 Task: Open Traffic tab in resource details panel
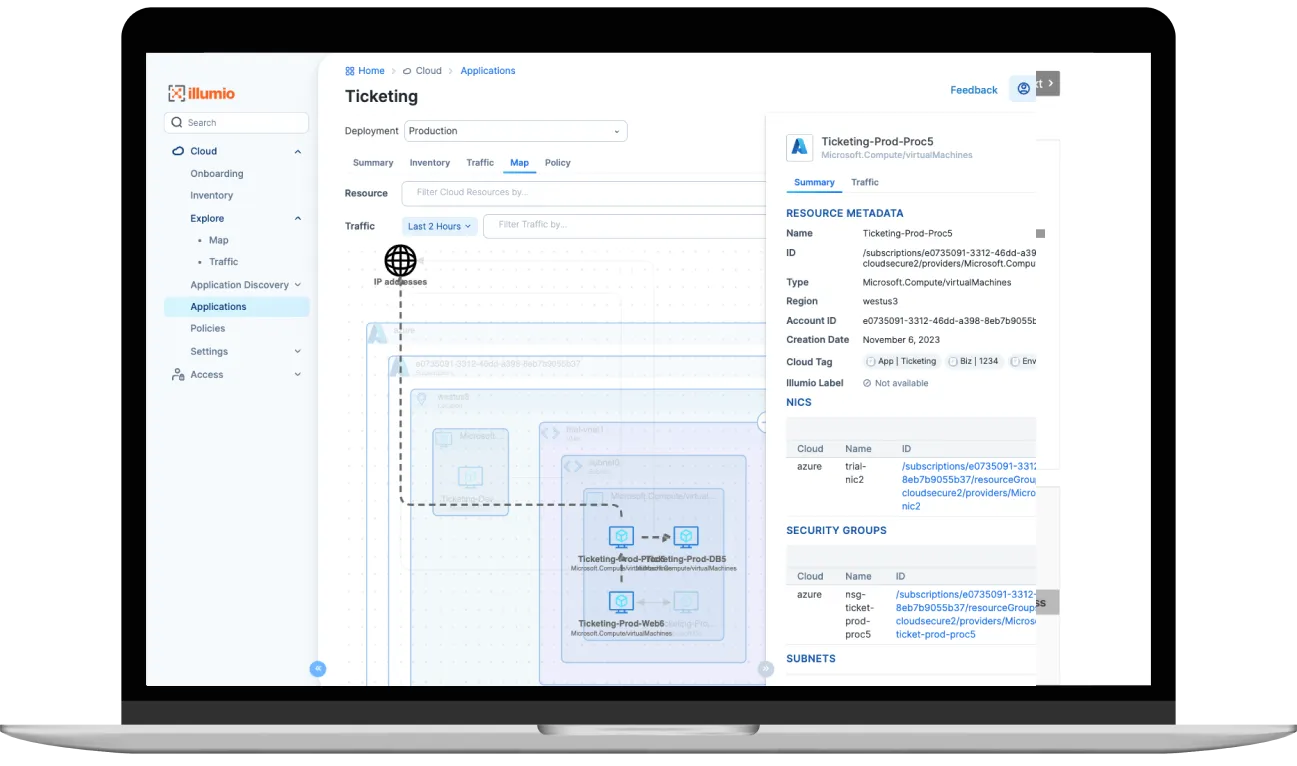[x=865, y=182]
